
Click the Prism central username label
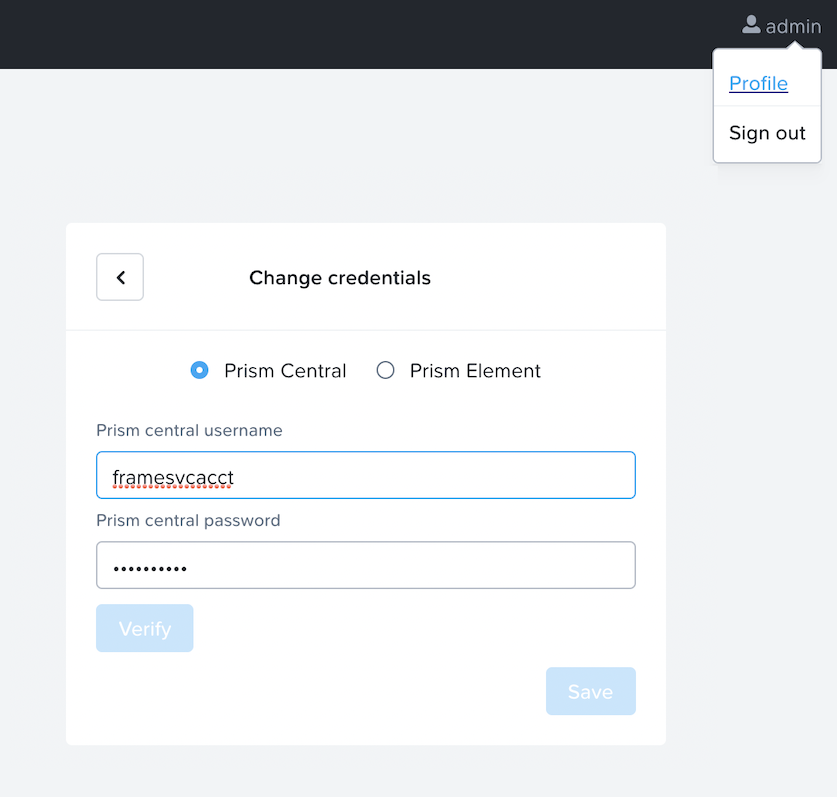pos(189,430)
